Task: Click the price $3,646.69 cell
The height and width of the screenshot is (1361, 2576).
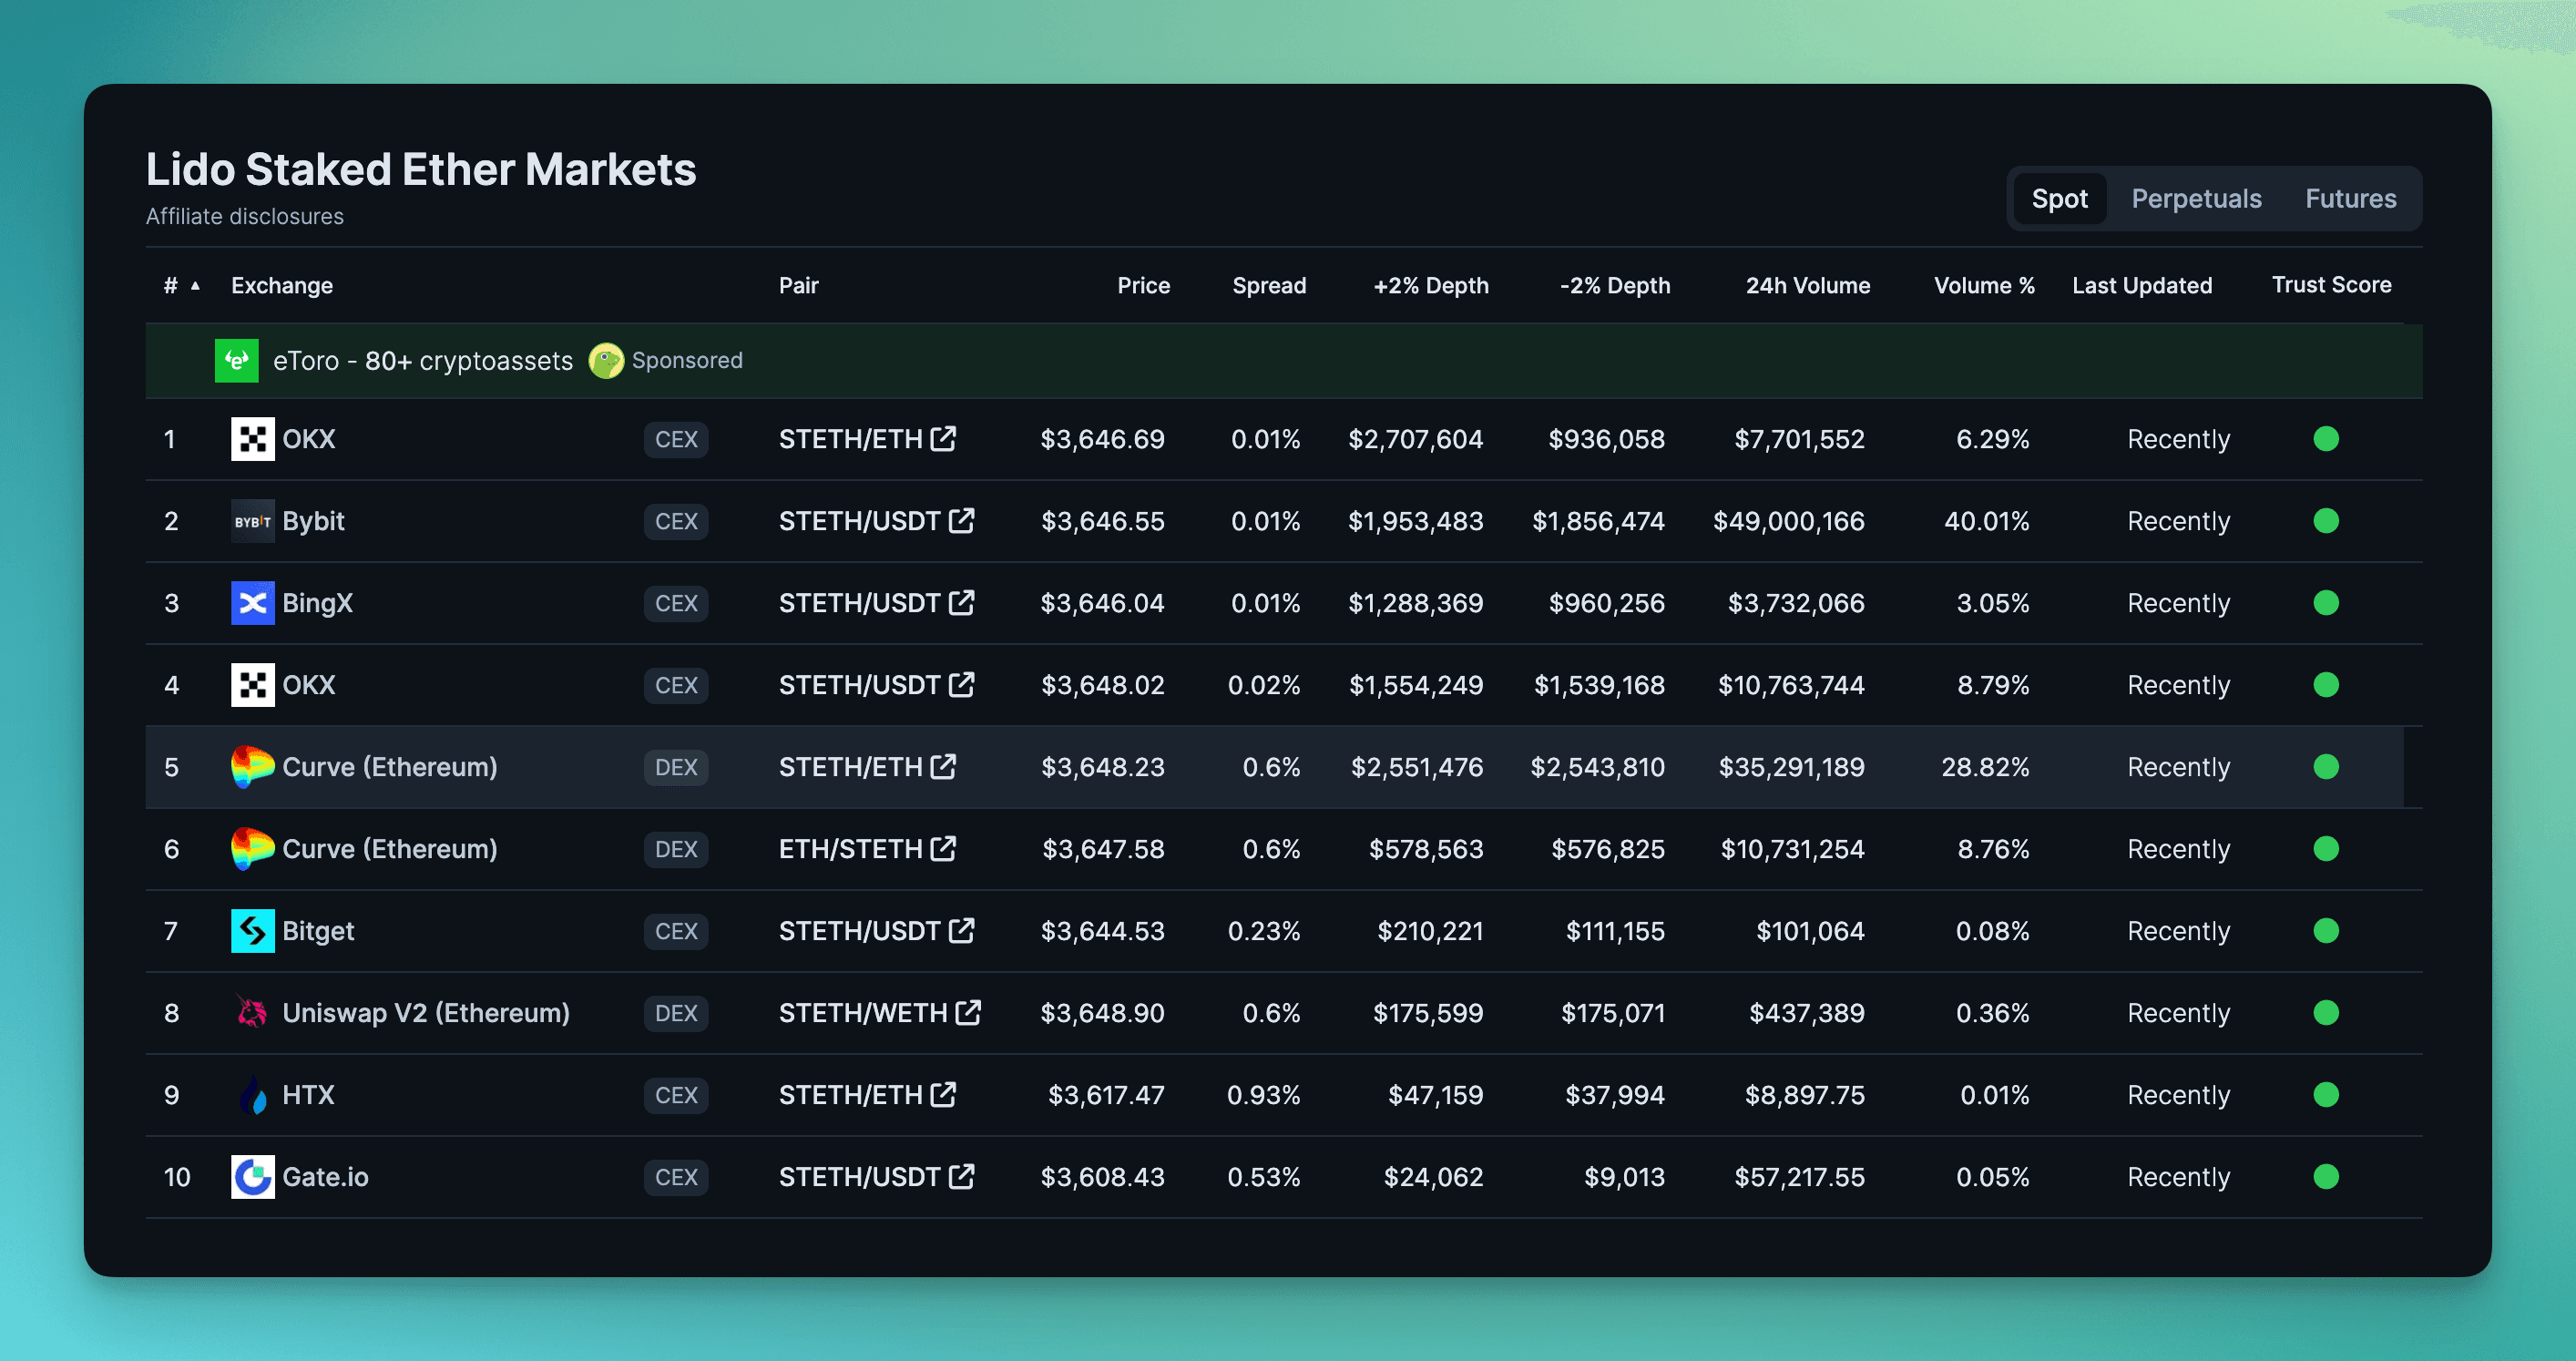Action: pos(1102,439)
